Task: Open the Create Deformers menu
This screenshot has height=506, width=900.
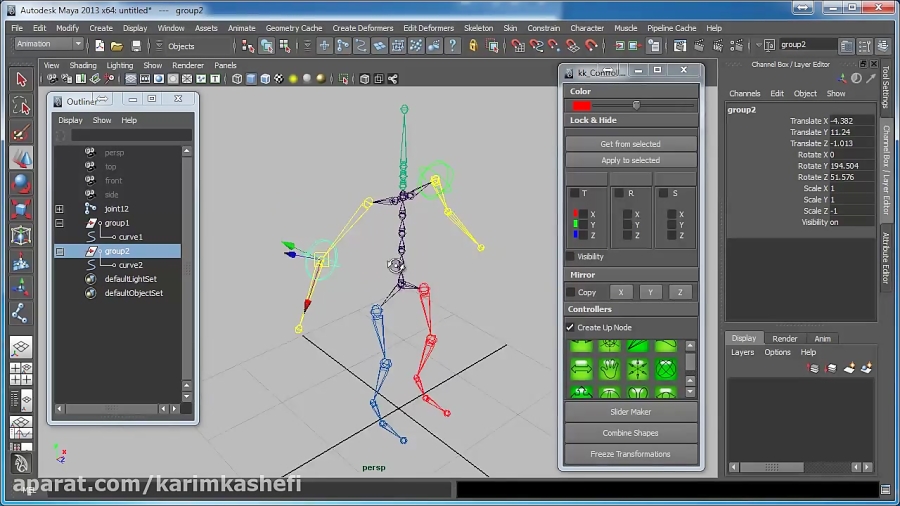Action: point(363,28)
